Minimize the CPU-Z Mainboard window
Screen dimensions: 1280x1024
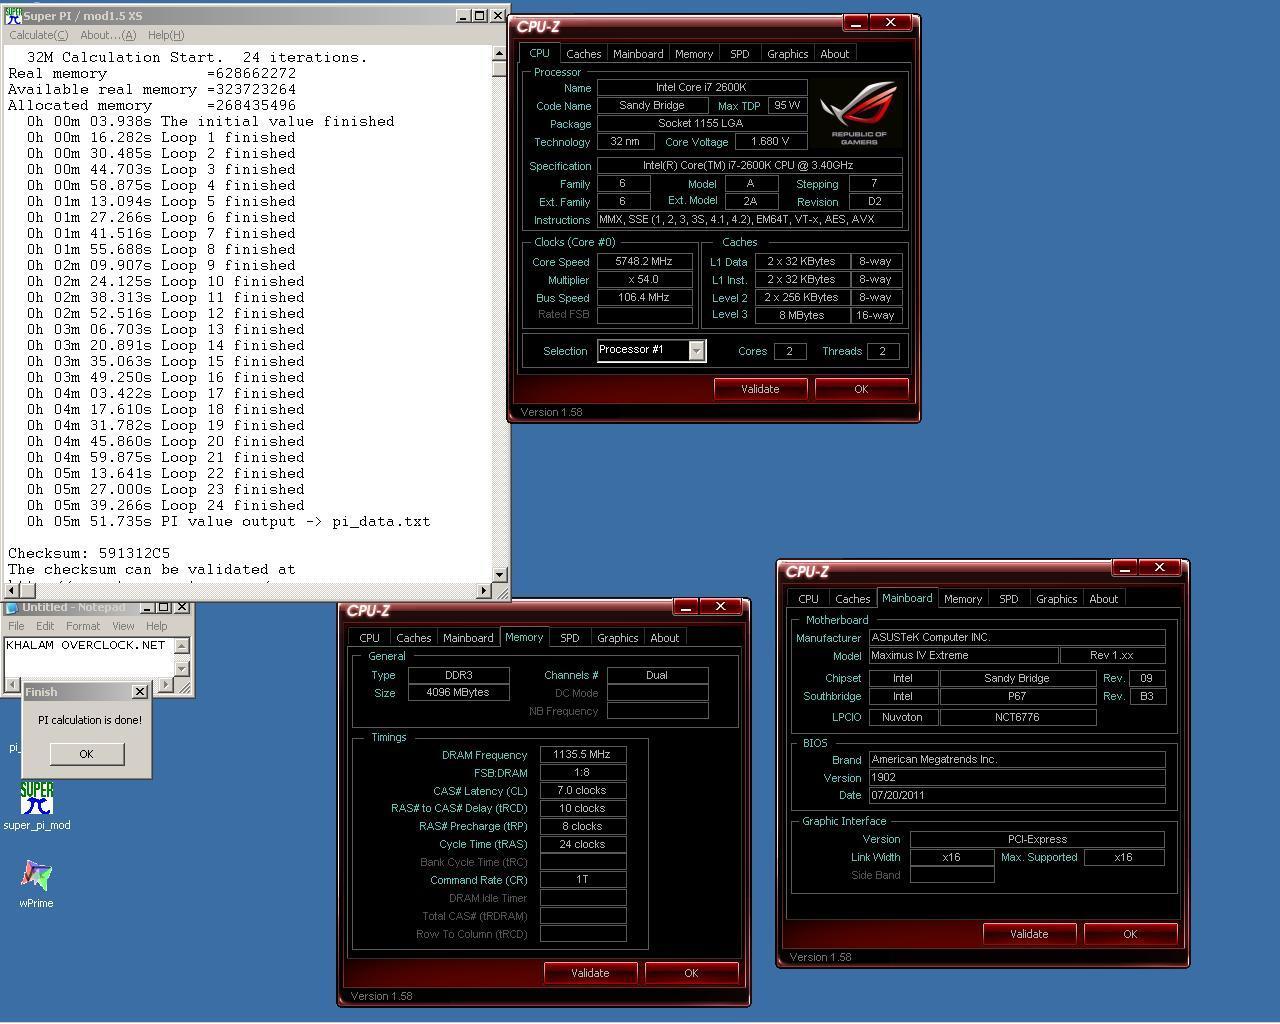[x=1125, y=568]
